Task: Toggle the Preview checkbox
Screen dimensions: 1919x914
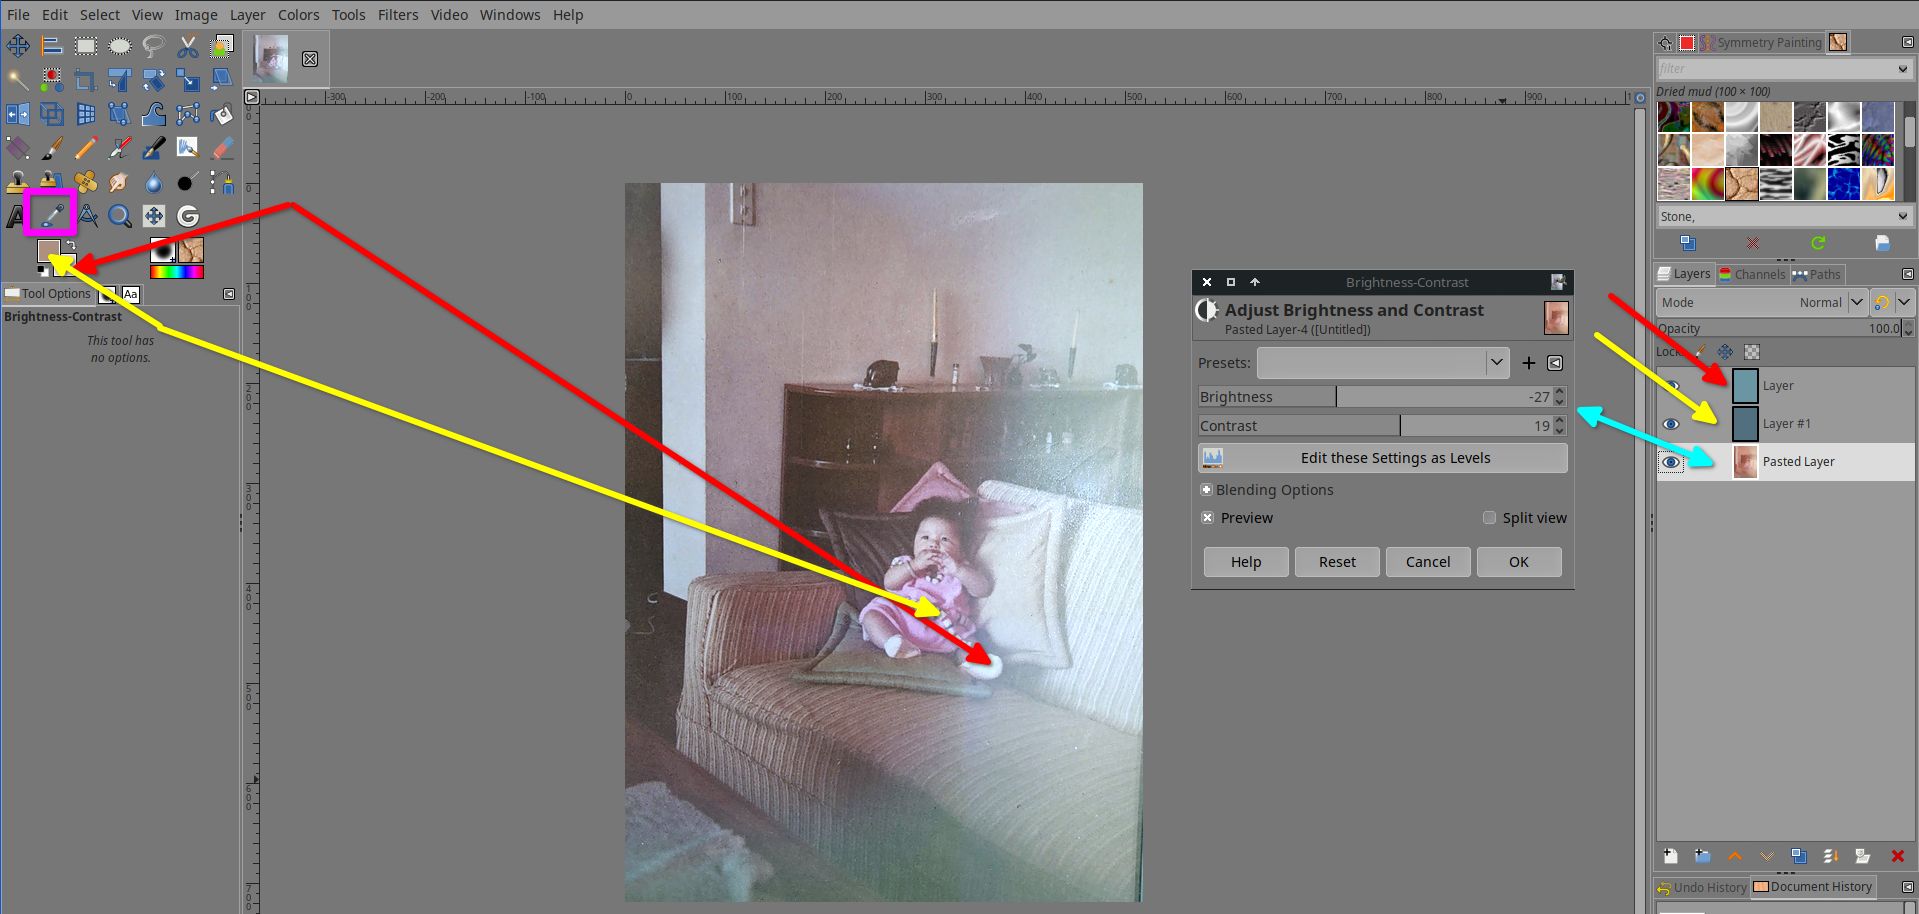Action: [x=1208, y=518]
